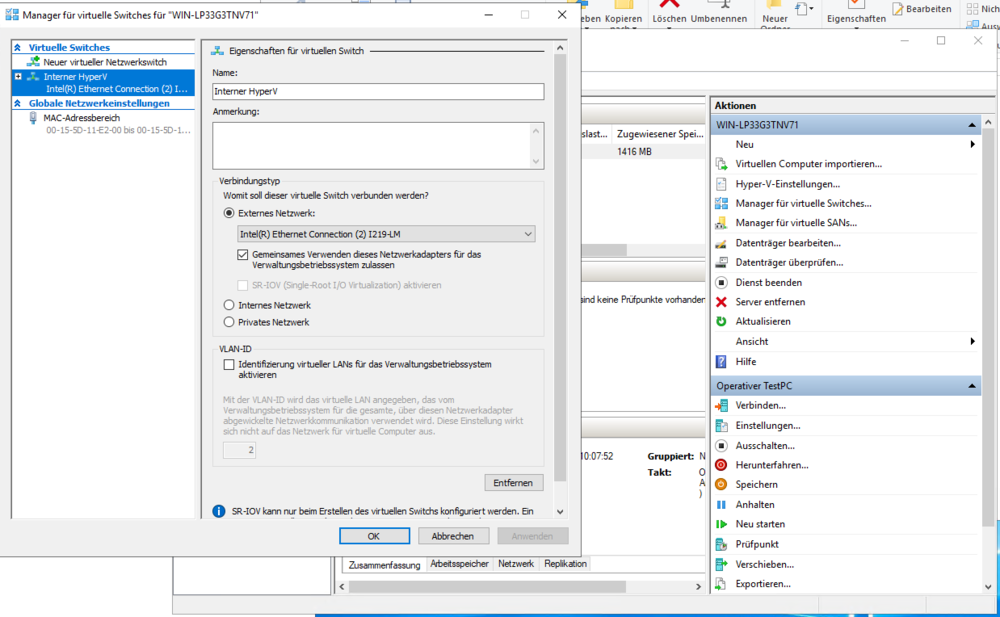Collapse the Operativer TestPC actions section
Screen dimensions: 1000x617
pos(971,386)
